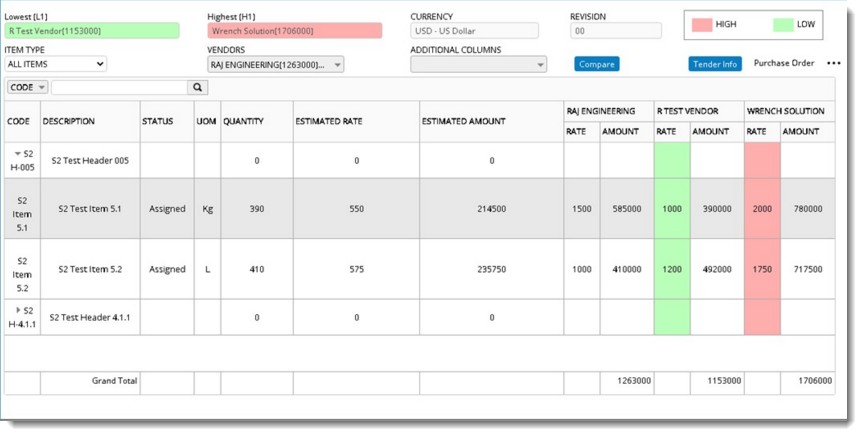Open the three-dot more options menu
The height and width of the screenshot is (436, 862).
834,64
